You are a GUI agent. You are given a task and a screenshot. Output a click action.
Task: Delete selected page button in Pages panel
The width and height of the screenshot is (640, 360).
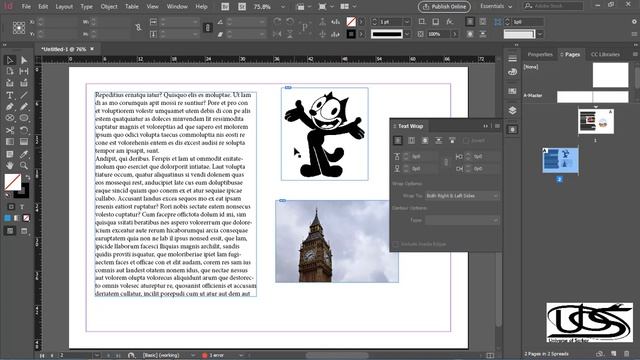pyautogui.click(x=627, y=353)
